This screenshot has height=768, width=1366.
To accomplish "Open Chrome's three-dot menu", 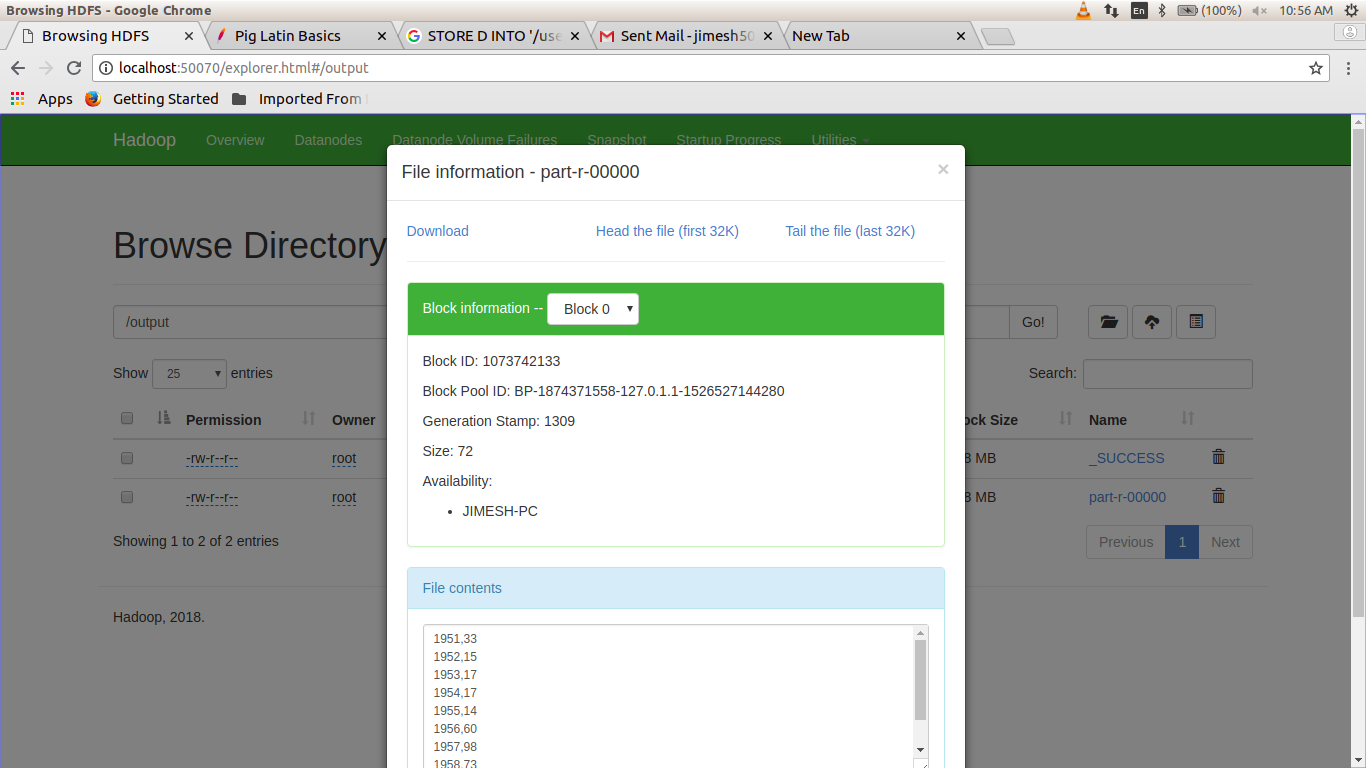I will click(1349, 68).
